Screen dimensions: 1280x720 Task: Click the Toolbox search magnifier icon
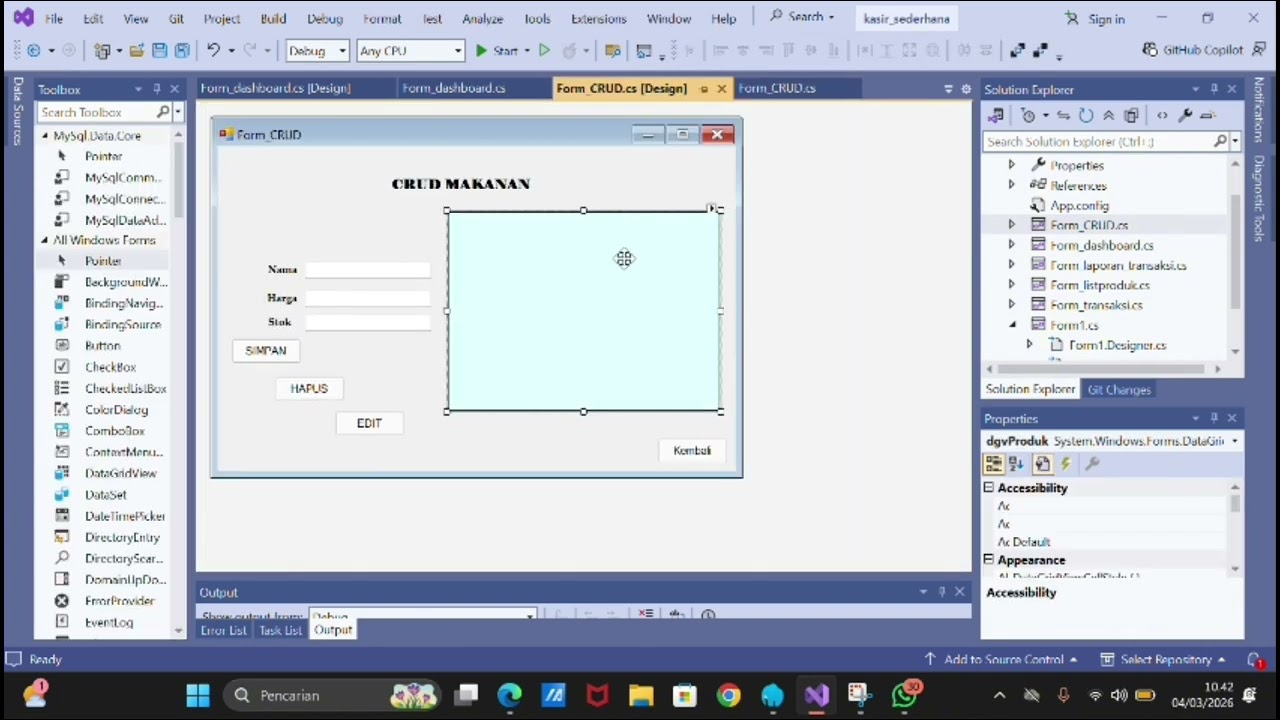(163, 112)
